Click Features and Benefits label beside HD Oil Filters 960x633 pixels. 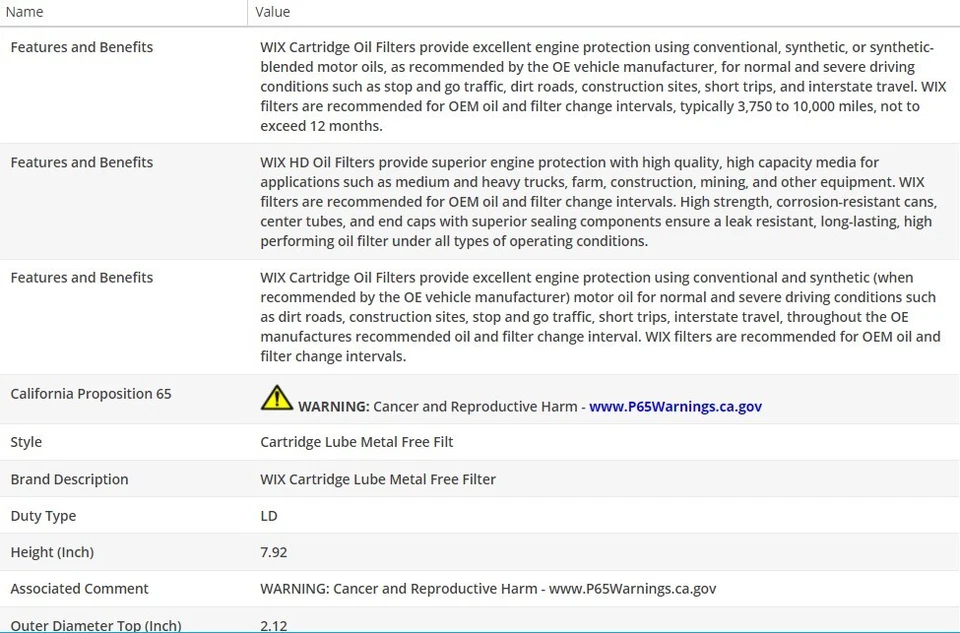click(81, 162)
